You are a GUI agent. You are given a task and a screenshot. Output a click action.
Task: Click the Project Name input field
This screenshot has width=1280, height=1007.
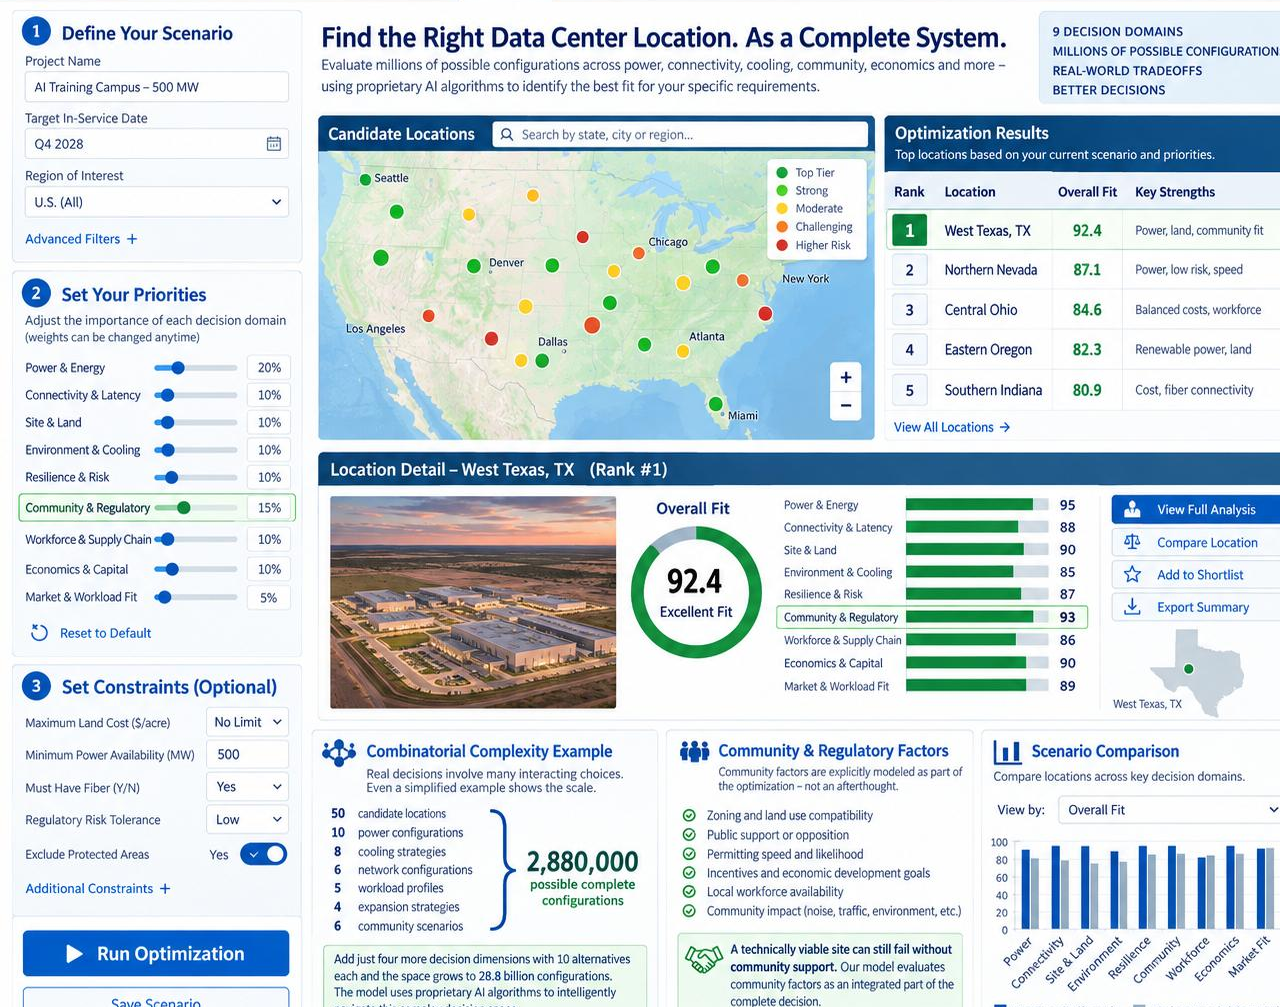(x=157, y=87)
